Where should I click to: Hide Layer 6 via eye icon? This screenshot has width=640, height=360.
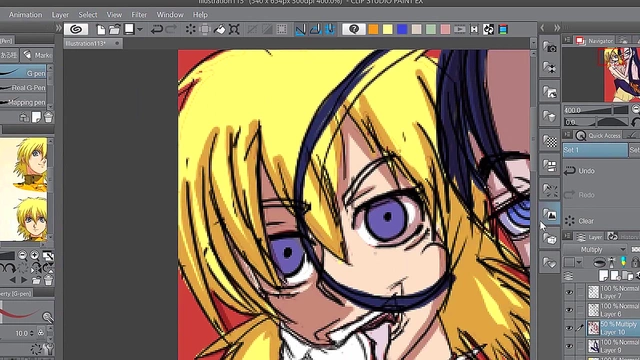coord(569,310)
